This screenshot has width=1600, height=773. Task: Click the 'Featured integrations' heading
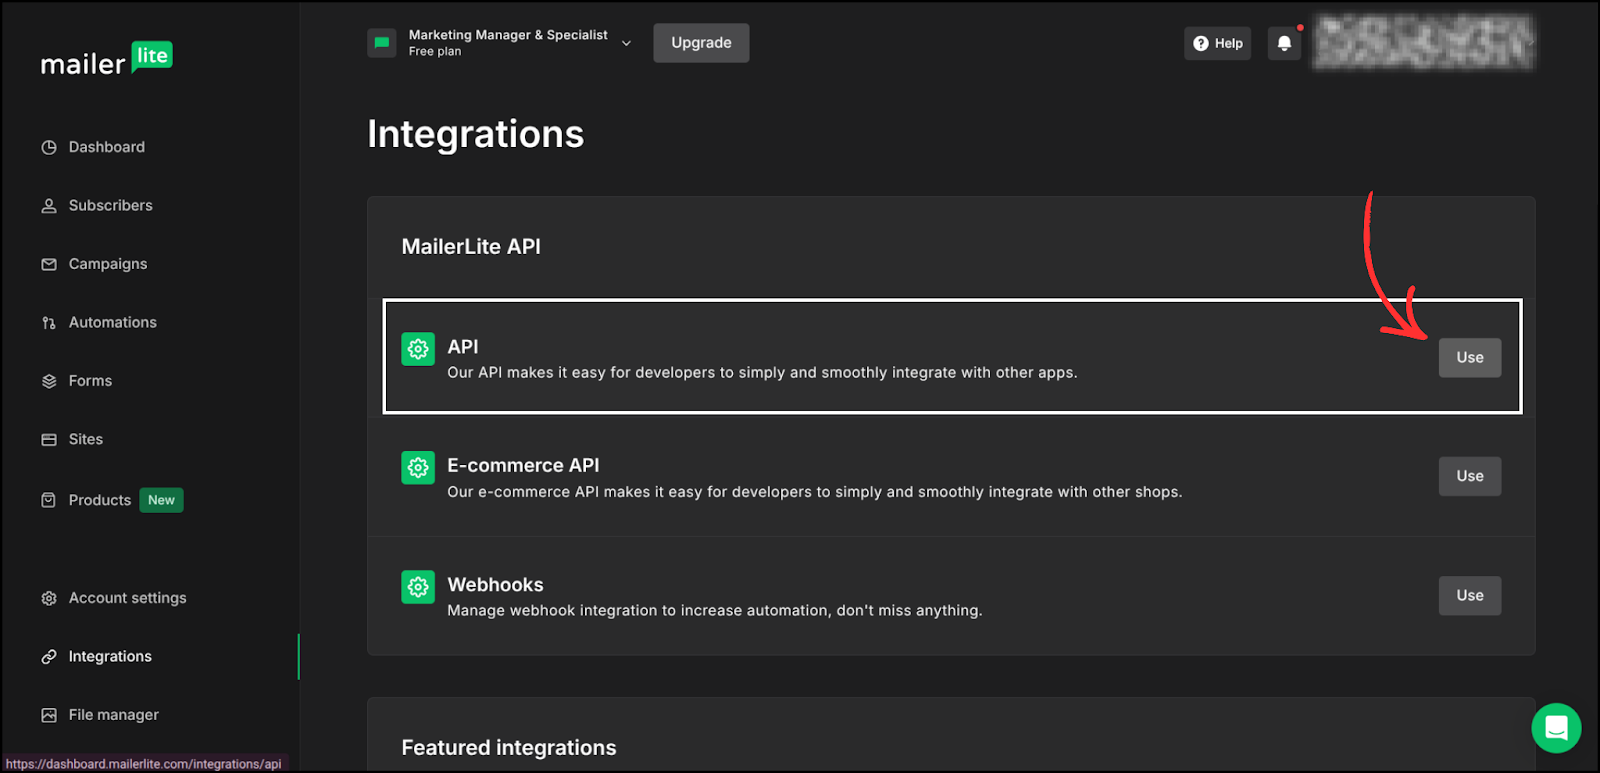[509, 748]
